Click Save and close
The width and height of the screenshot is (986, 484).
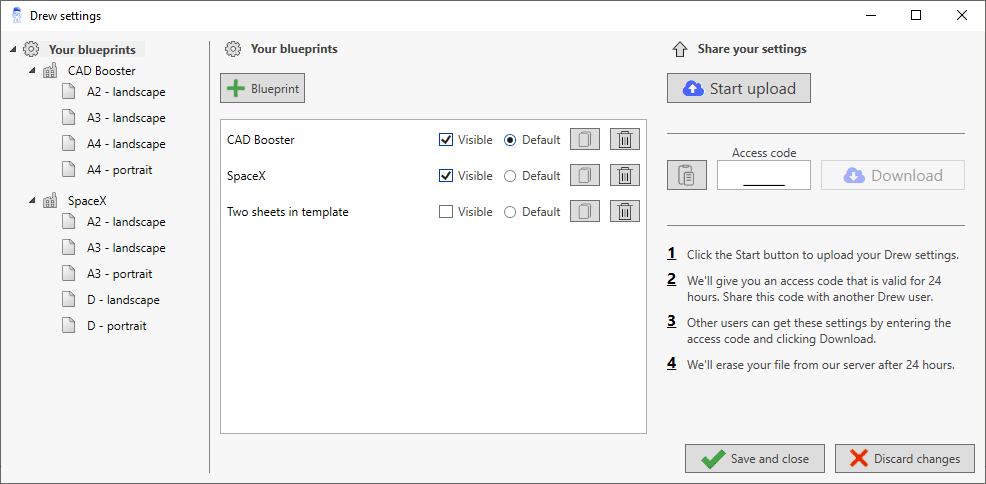[x=754, y=459]
